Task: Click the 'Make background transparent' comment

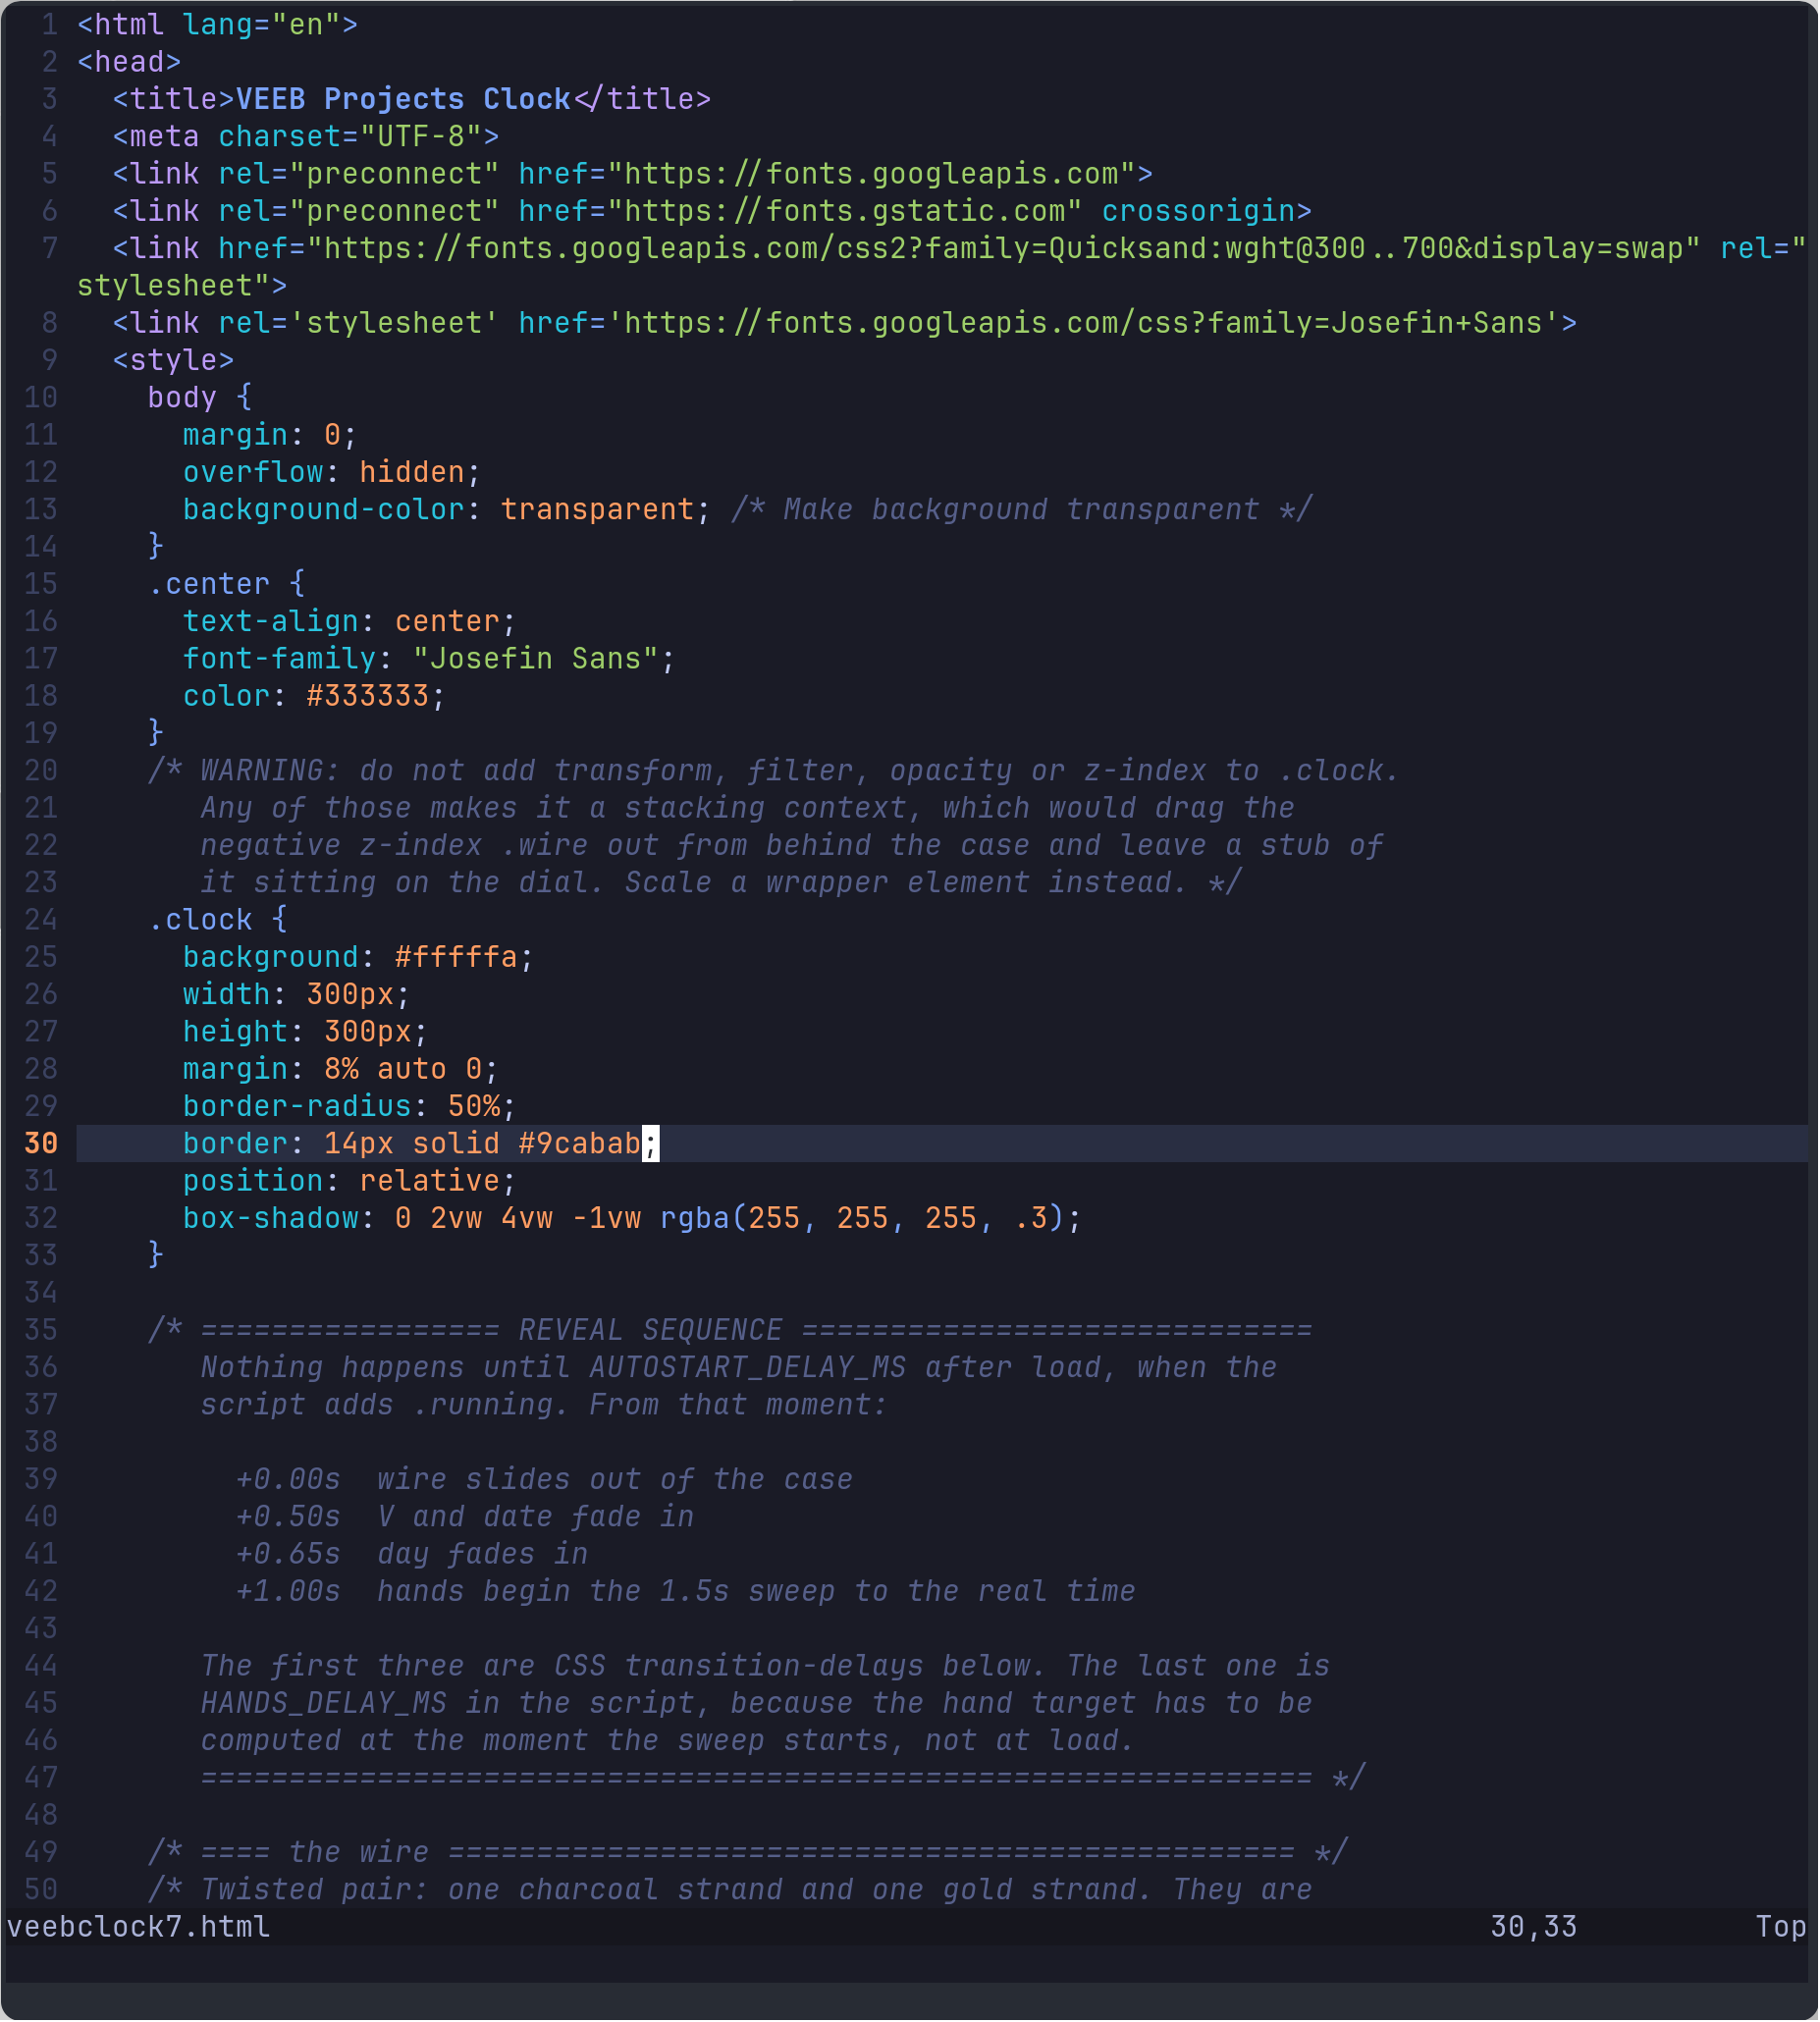Action: pos(1023,510)
